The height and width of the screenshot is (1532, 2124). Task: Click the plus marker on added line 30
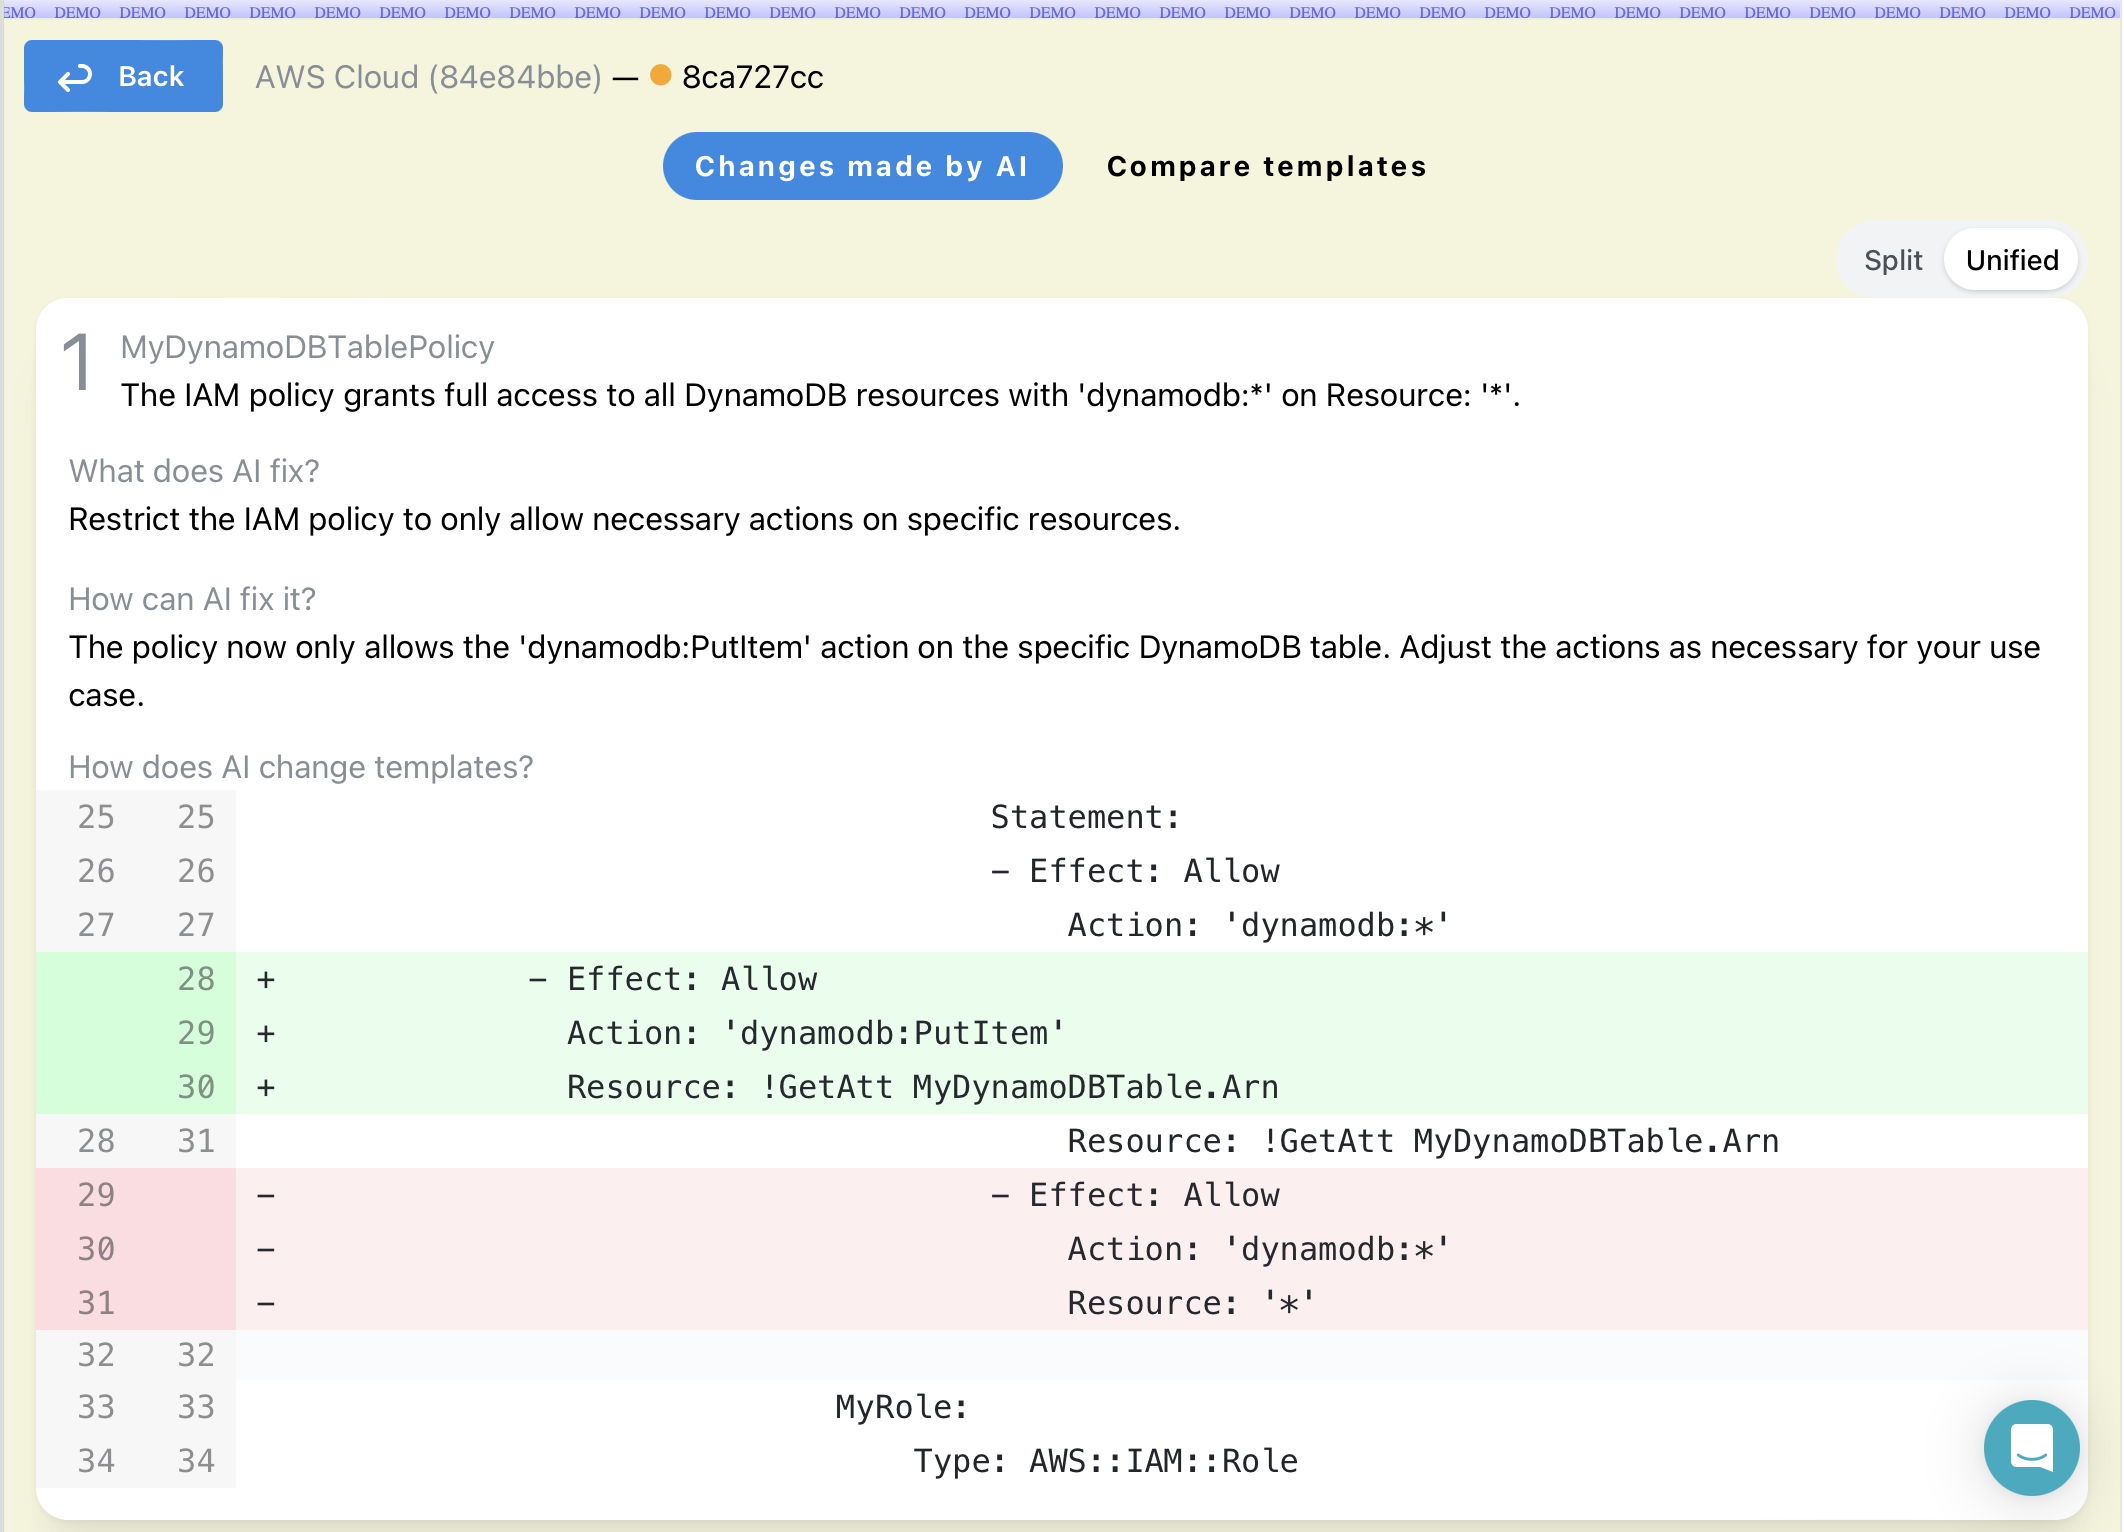click(265, 1088)
